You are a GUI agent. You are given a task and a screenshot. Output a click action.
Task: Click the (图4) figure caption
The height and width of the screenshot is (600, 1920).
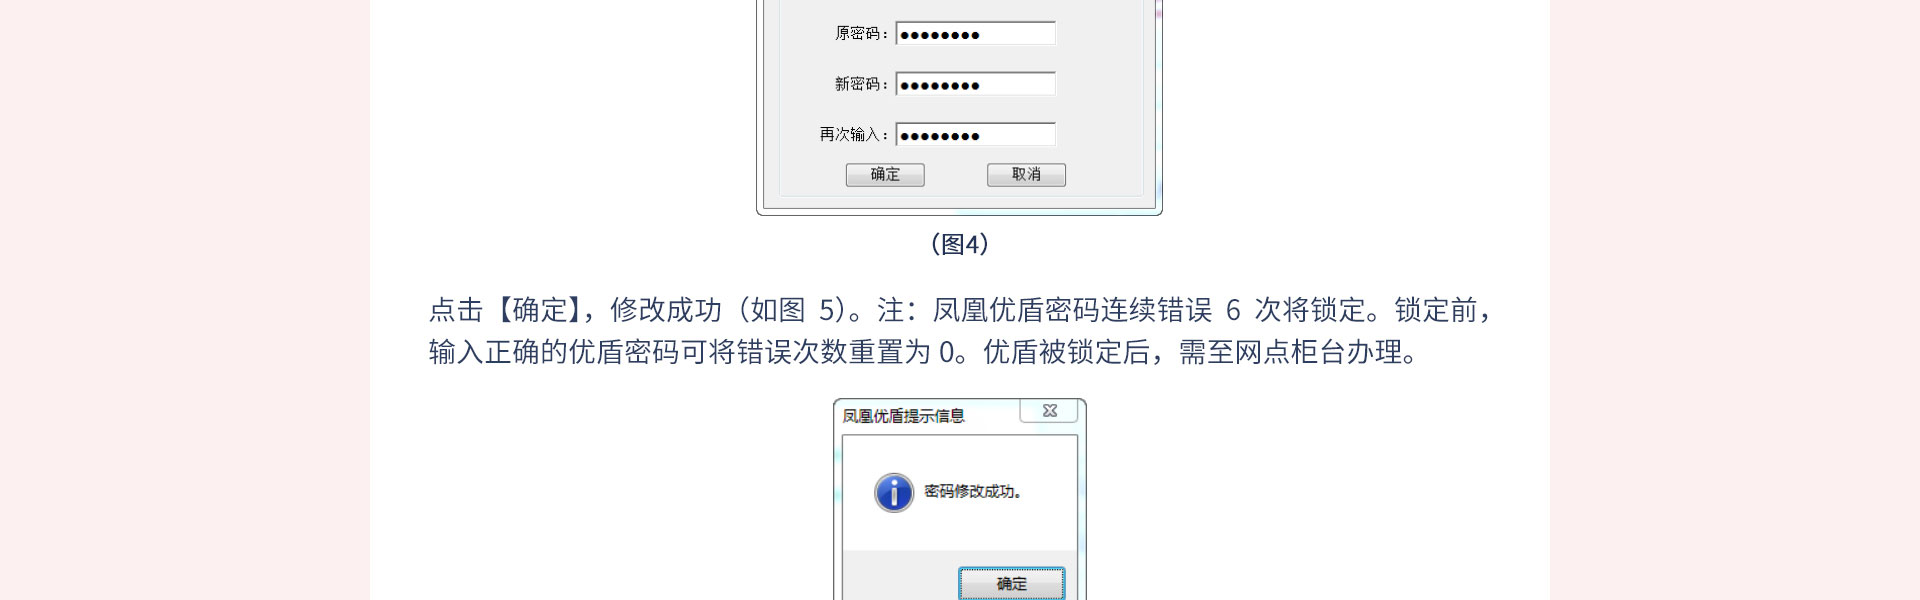960,244
